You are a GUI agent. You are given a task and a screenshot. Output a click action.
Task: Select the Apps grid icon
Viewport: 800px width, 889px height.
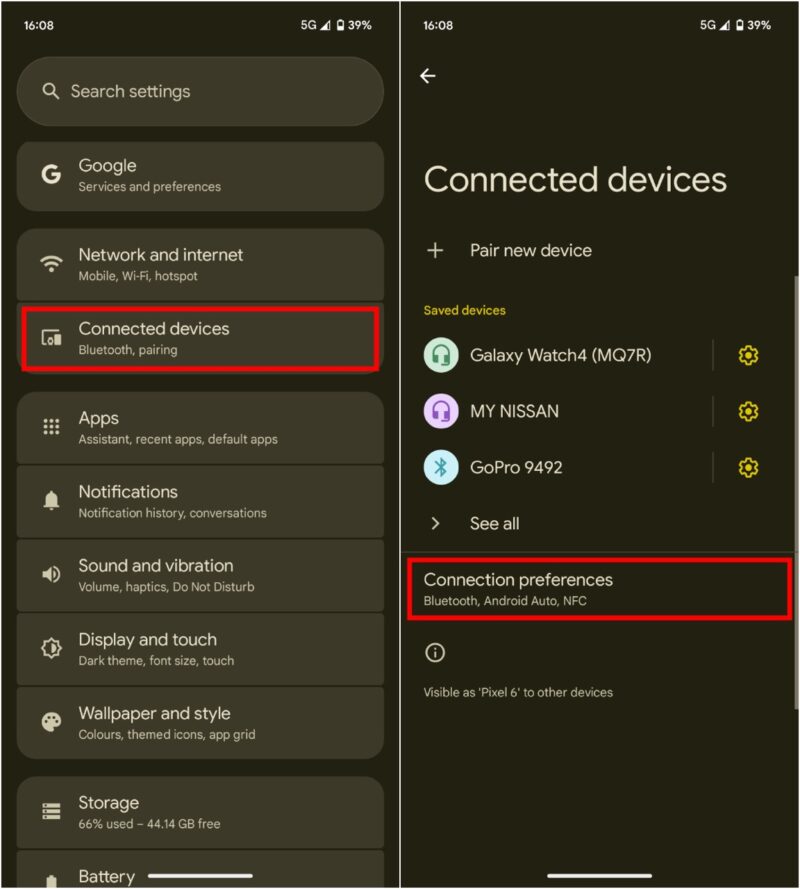tap(52, 427)
